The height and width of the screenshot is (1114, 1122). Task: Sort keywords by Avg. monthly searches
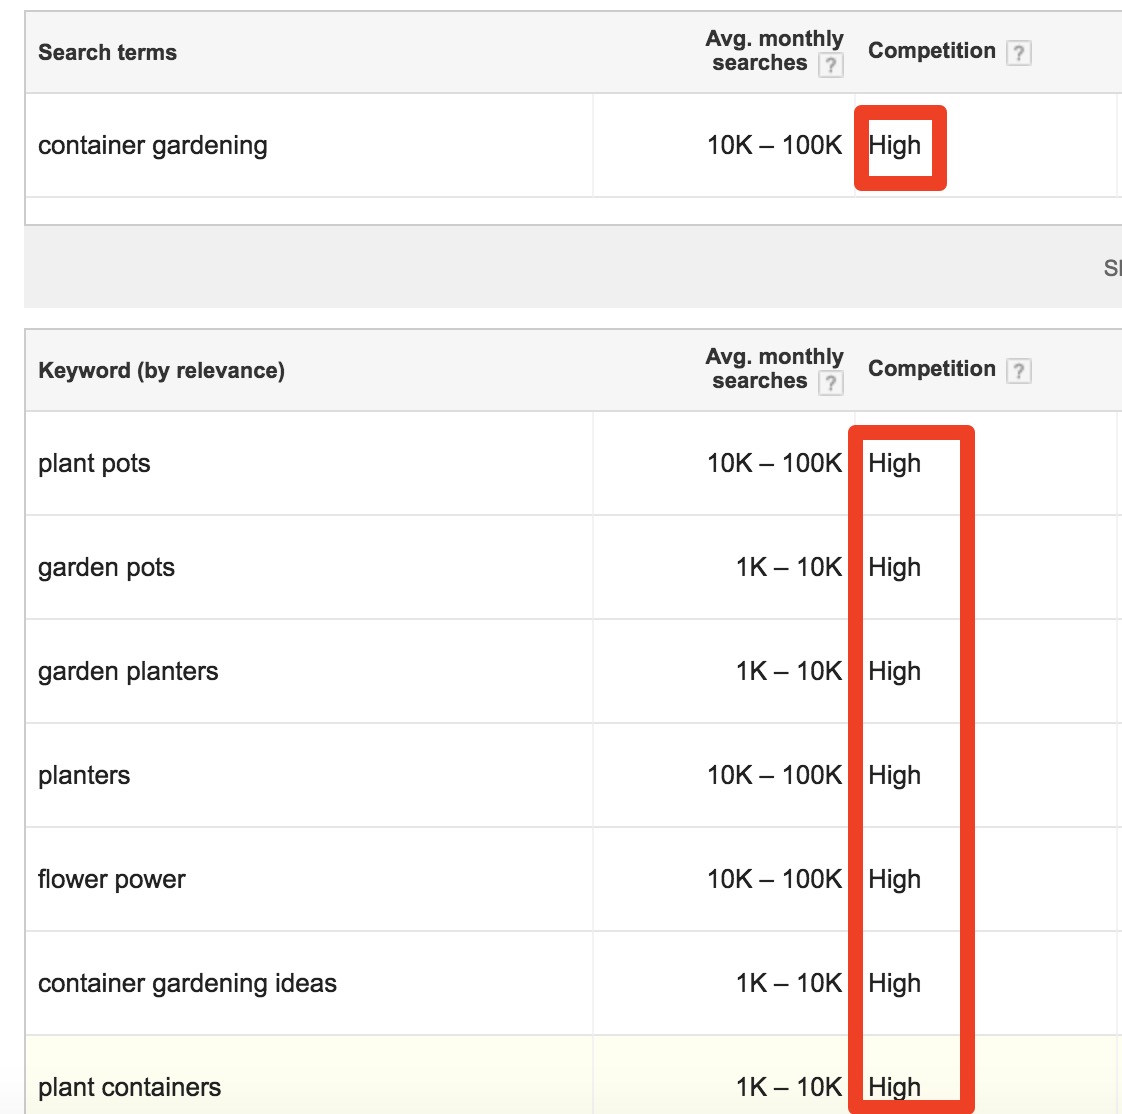click(774, 369)
